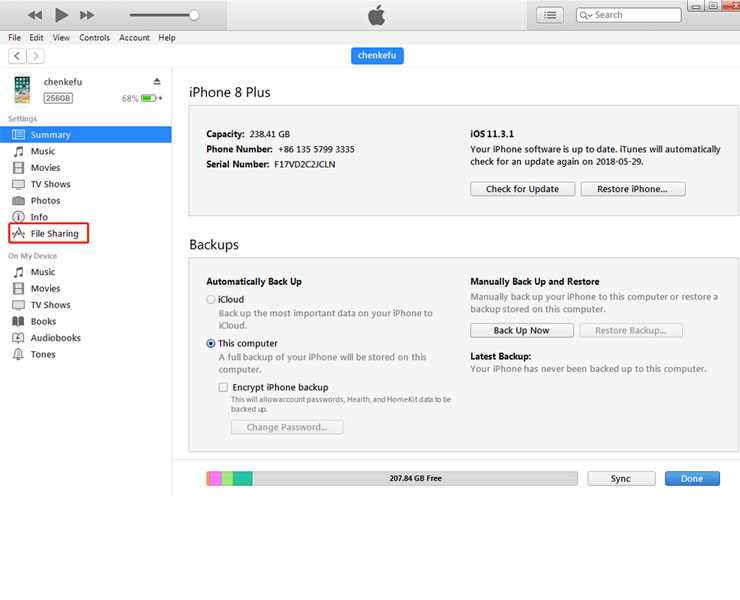Click the Change Password... button

[287, 427]
